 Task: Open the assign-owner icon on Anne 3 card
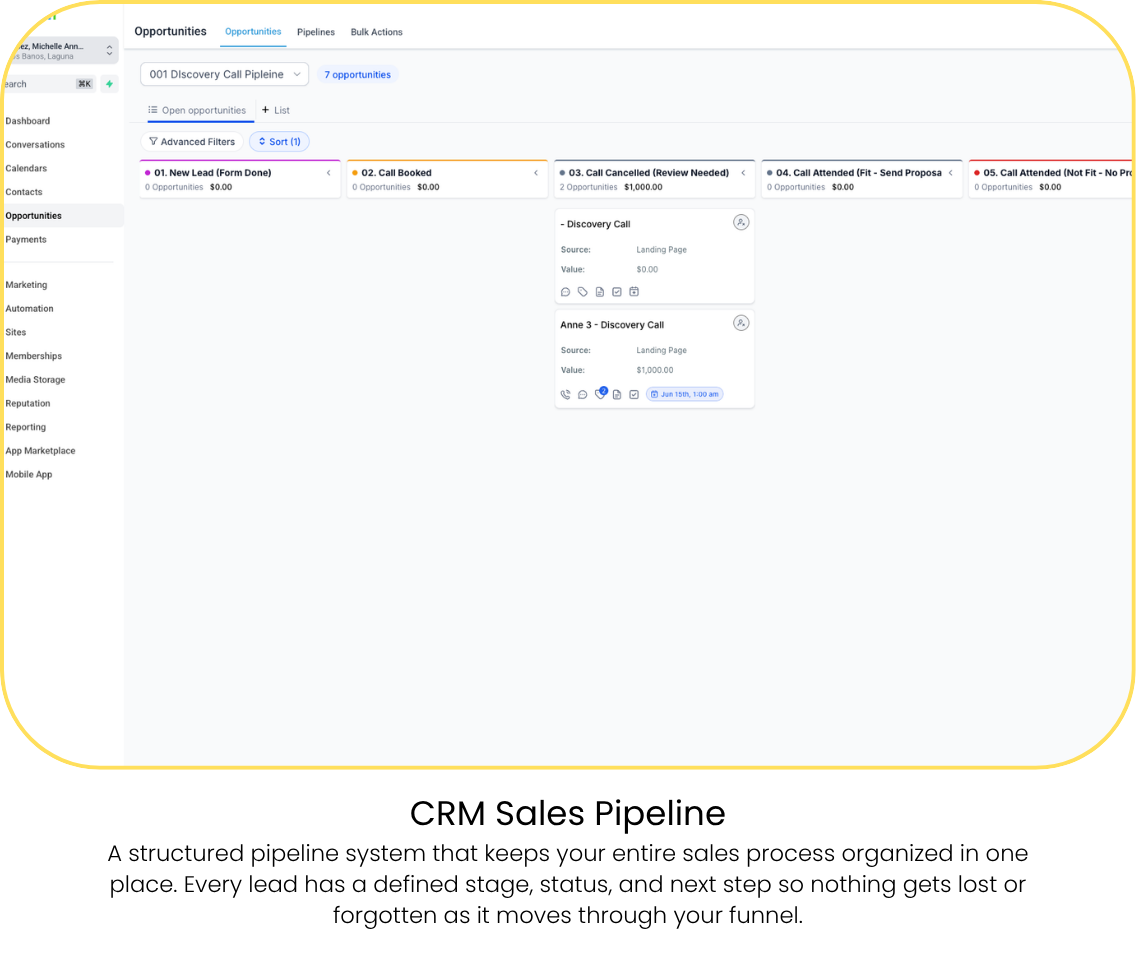coord(740,323)
